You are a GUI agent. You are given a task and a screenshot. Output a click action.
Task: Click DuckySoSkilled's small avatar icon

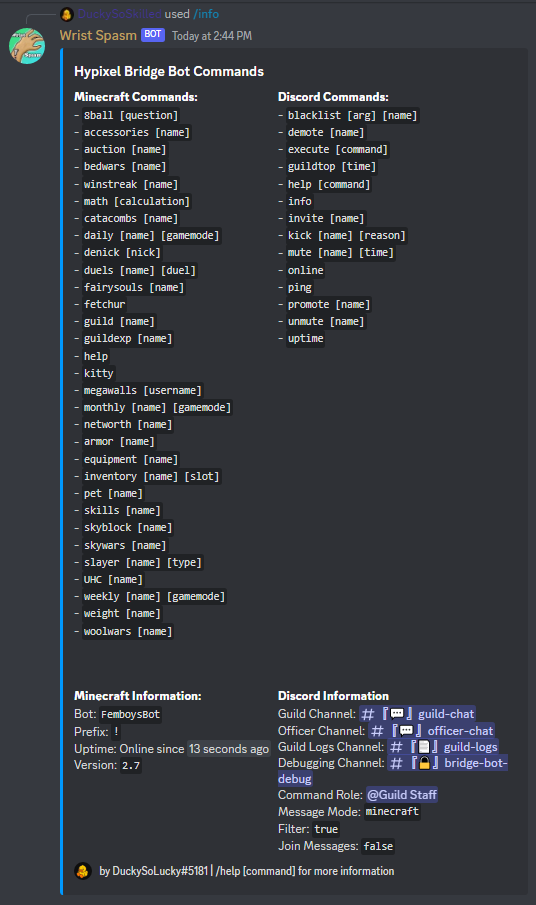coord(67,14)
